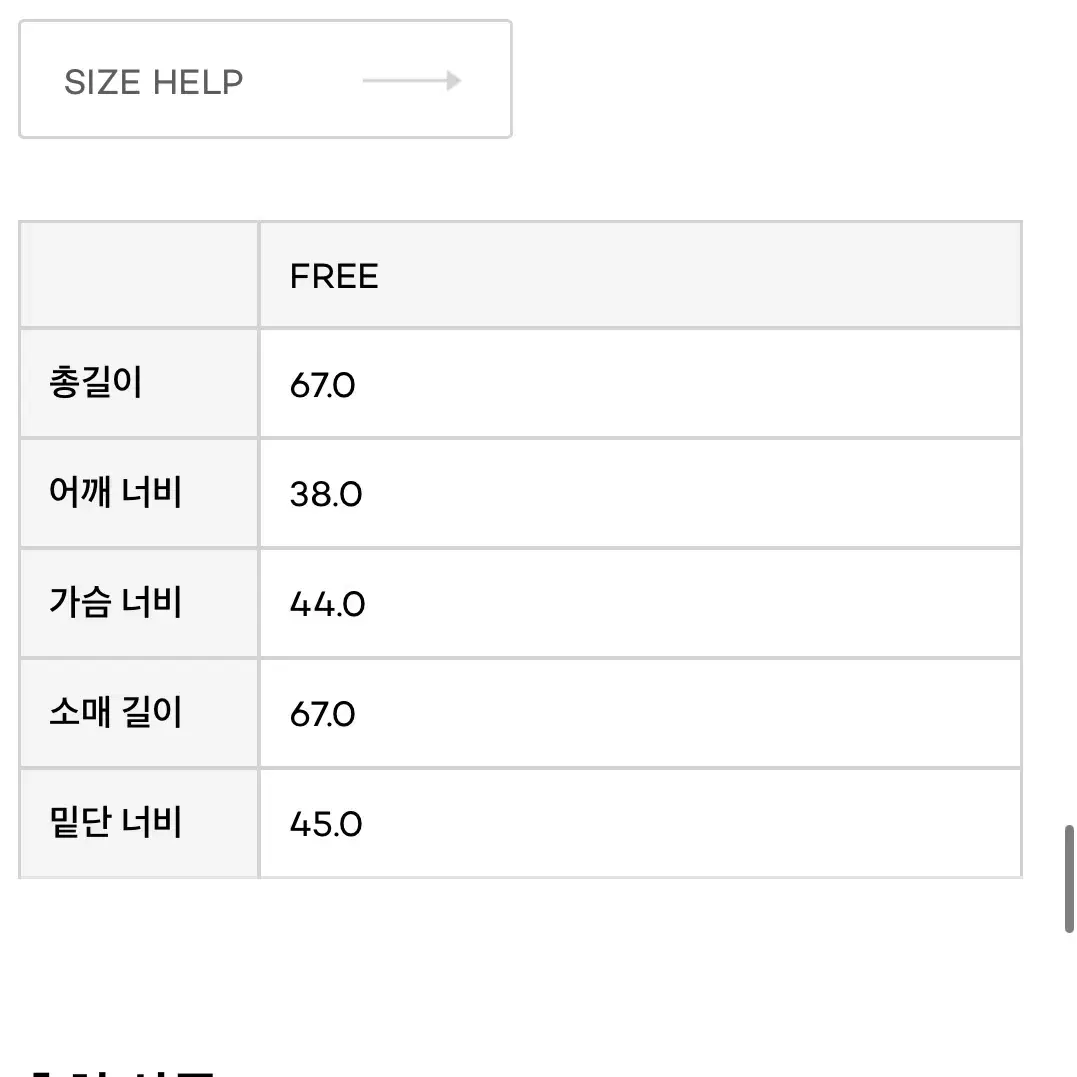
Task: Click the 소매 길이 row label
Action: click(x=115, y=712)
